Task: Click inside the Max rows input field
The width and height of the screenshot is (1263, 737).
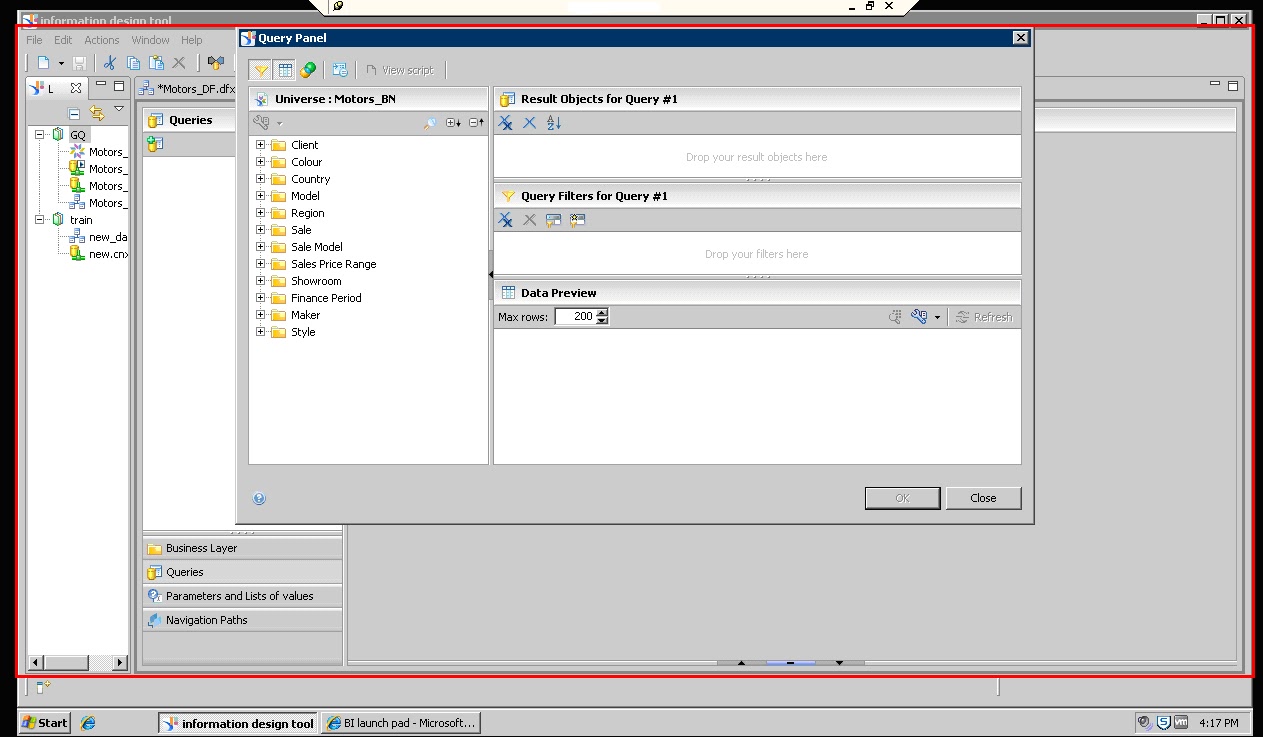Action: pos(575,316)
